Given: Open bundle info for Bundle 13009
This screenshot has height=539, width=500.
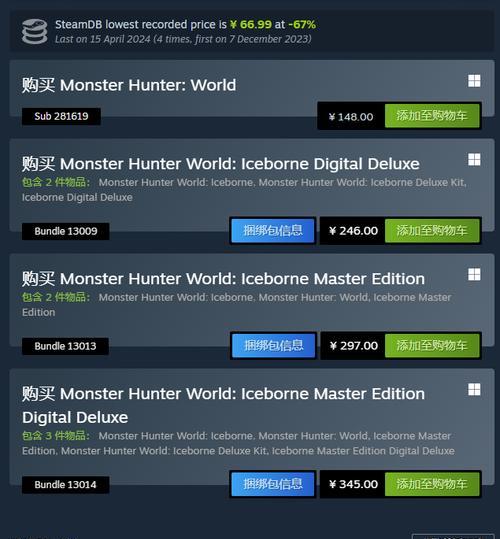Looking at the screenshot, I should tap(273, 231).
